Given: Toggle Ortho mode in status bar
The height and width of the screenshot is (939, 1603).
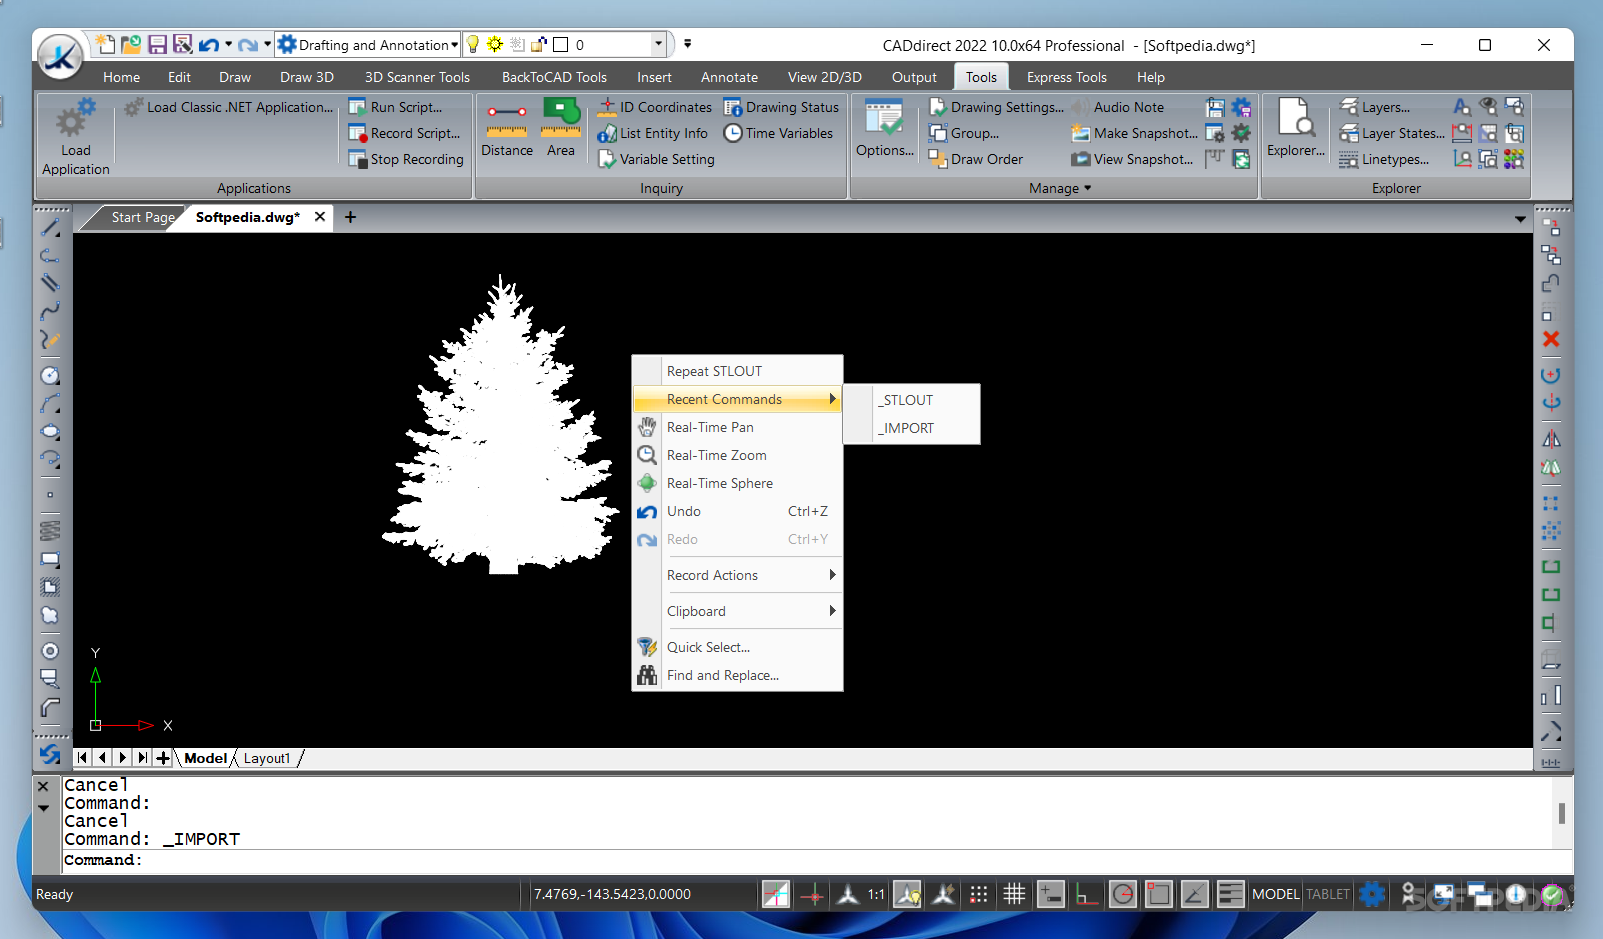Looking at the screenshot, I should pyautogui.click(x=1087, y=894).
